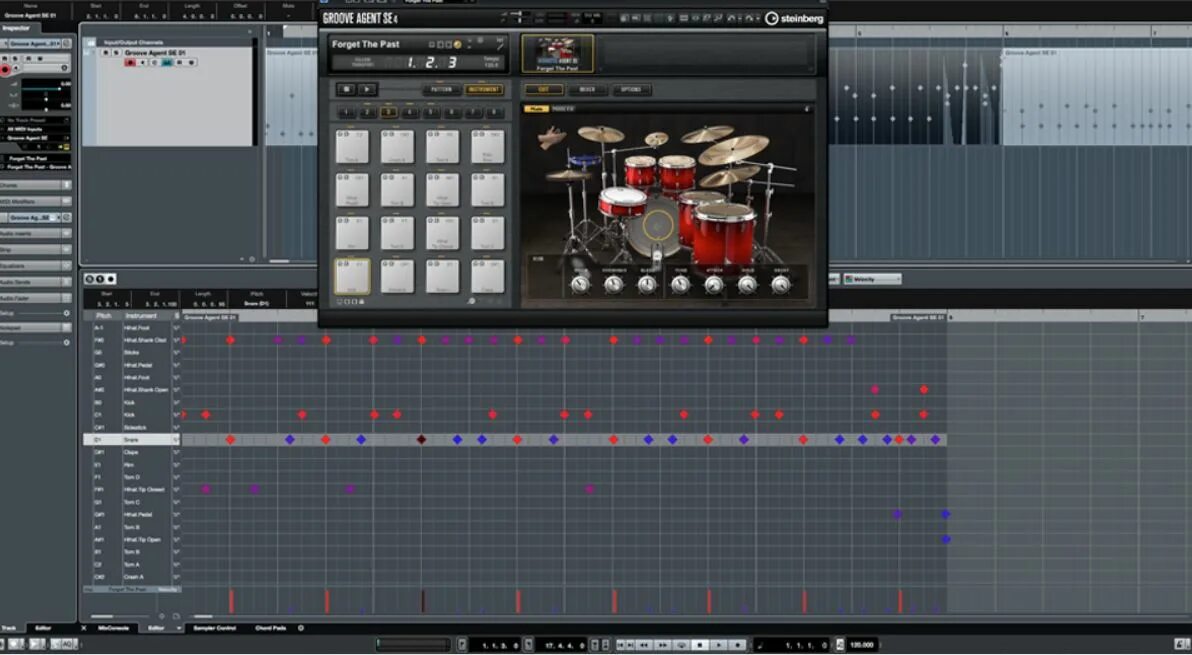Click the Instrument column header

point(141,315)
